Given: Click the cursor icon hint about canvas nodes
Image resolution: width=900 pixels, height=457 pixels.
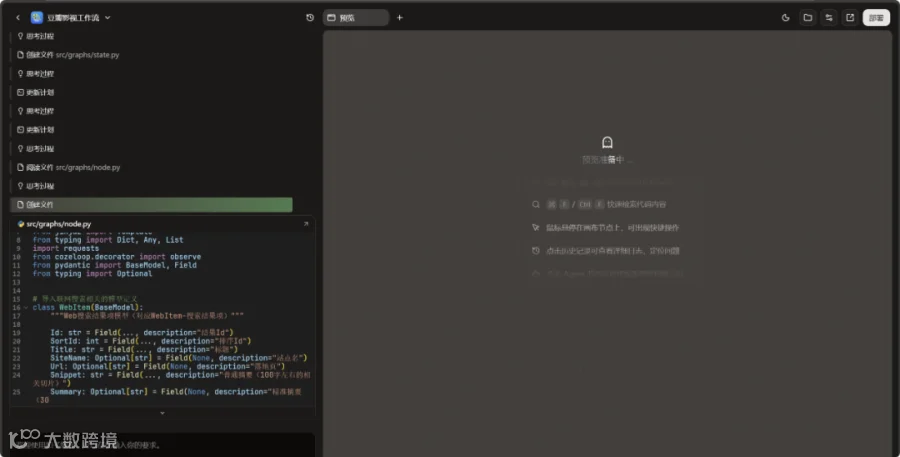Looking at the screenshot, I should (536, 227).
